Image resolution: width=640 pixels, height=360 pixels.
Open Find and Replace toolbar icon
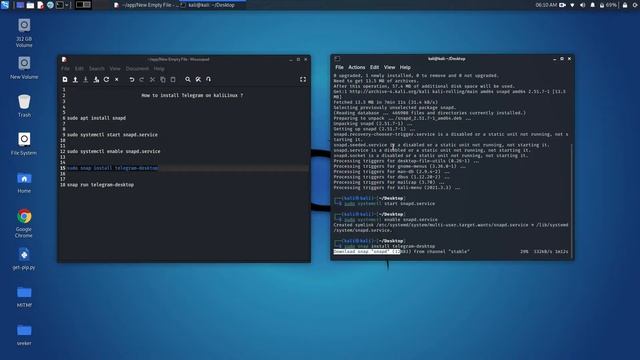[198, 80]
